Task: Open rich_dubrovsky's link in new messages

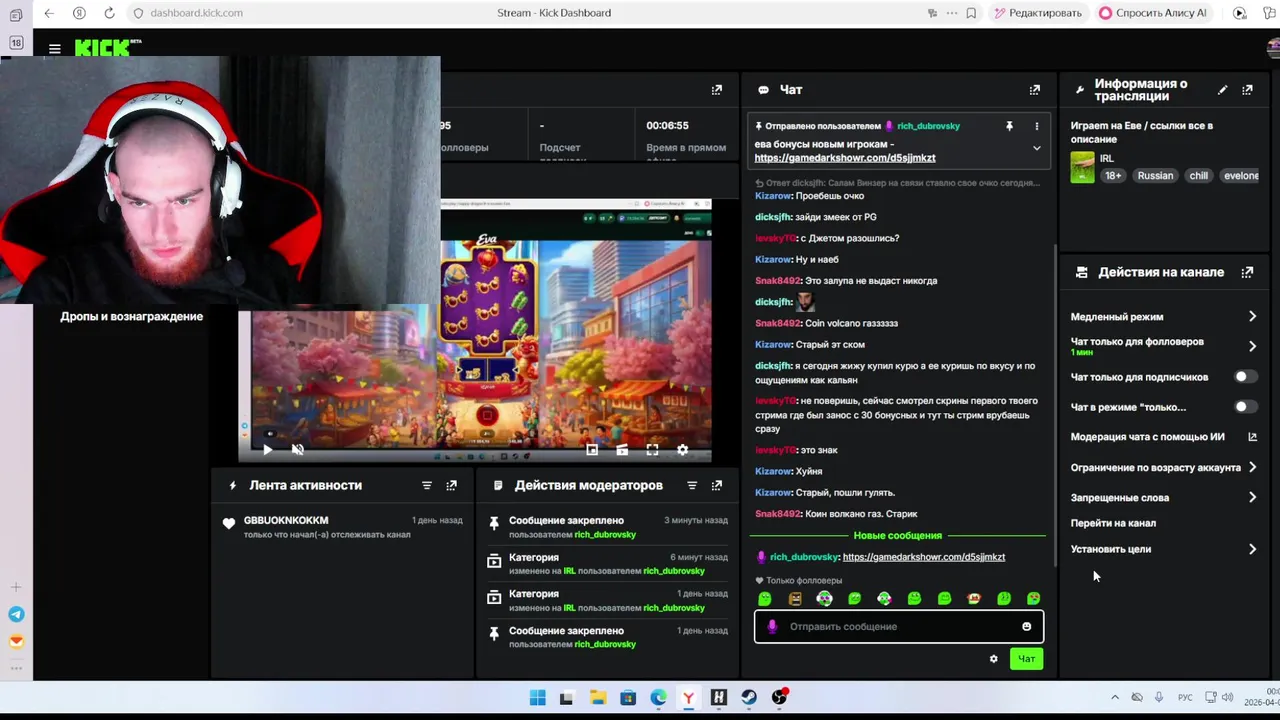Action: coord(924,557)
